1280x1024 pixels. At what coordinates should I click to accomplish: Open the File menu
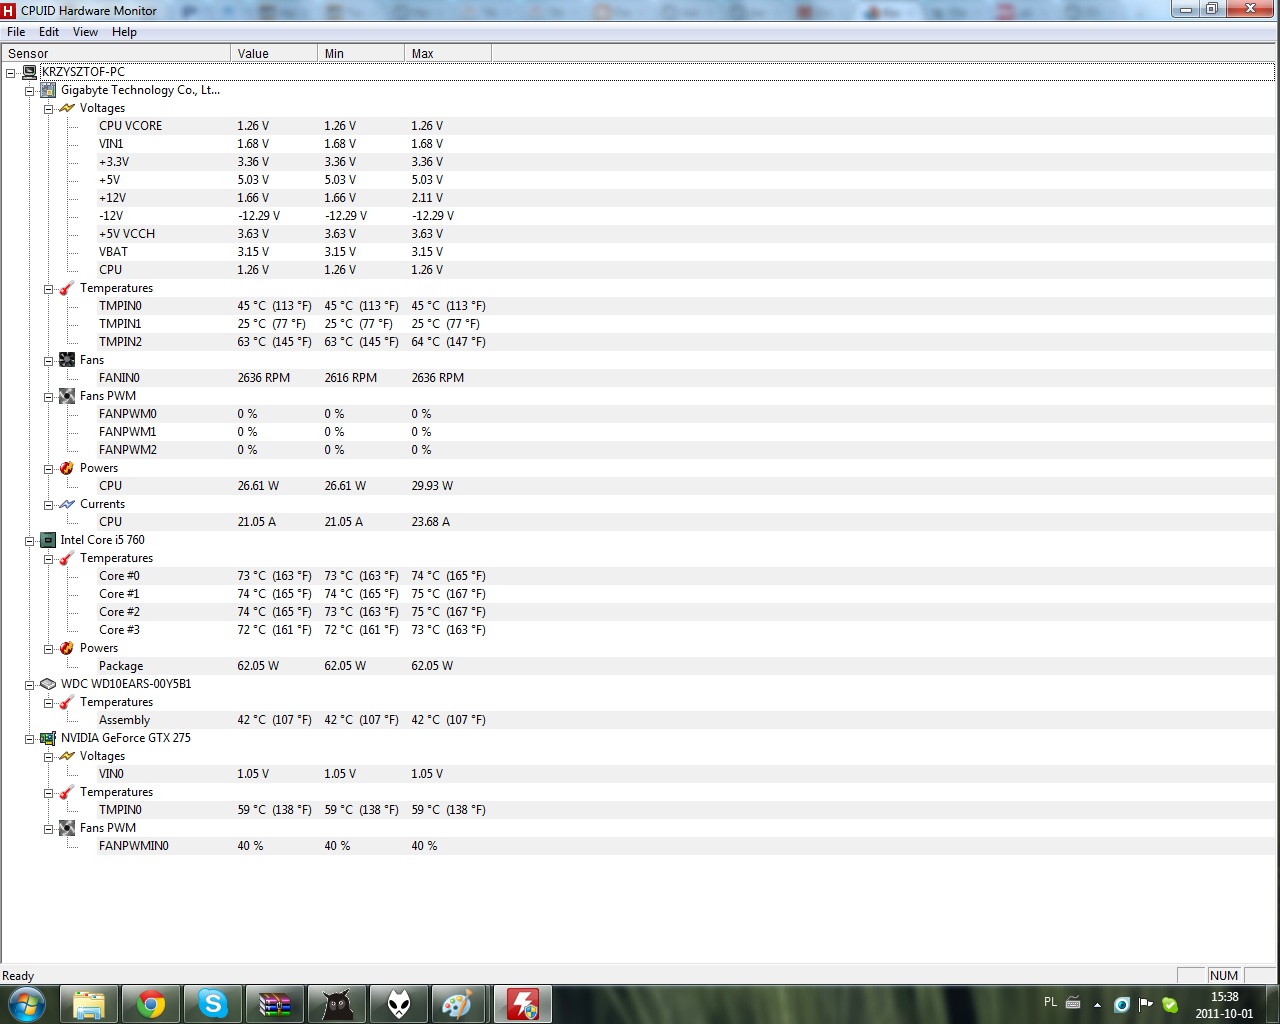point(16,32)
